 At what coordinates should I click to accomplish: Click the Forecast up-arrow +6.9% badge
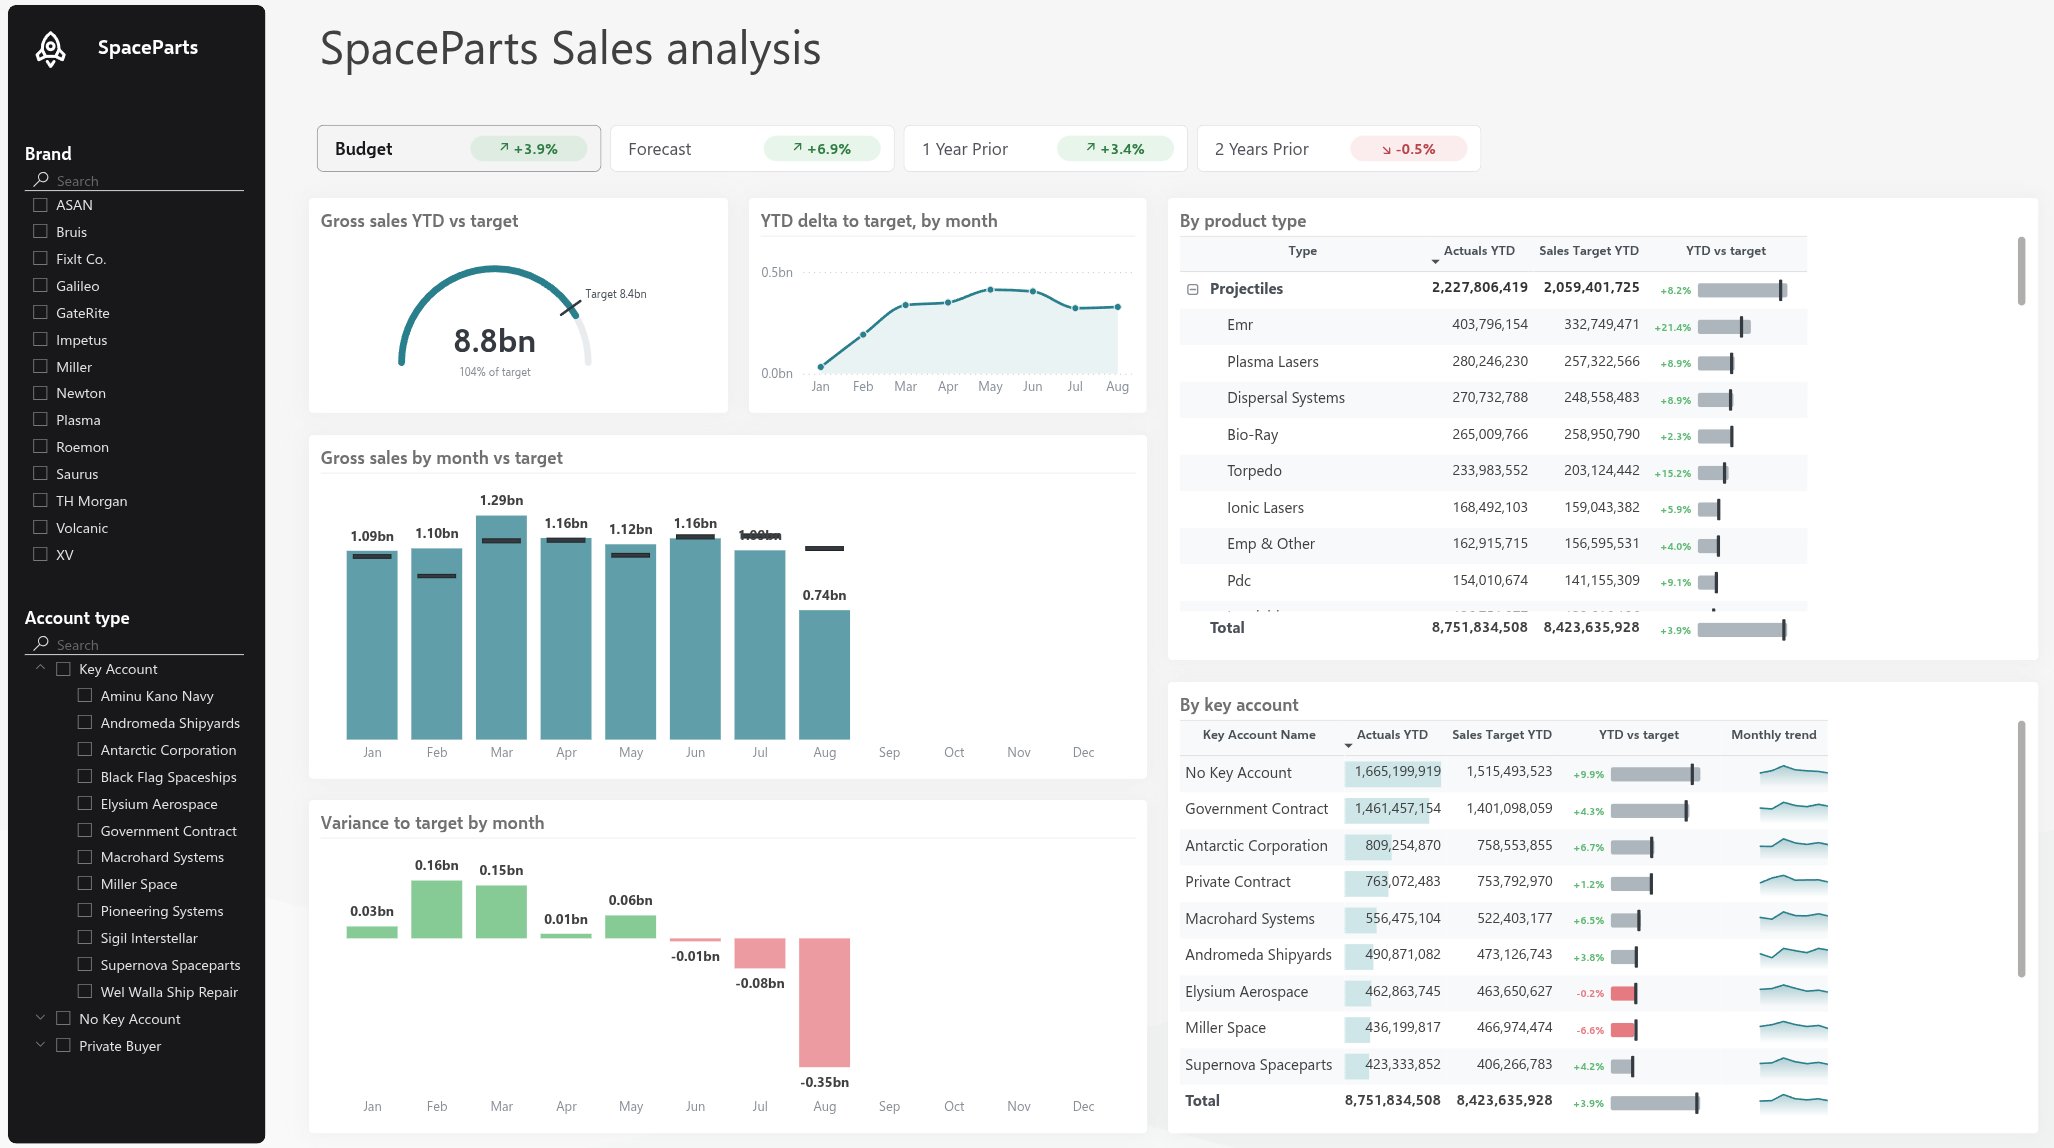pyautogui.click(x=822, y=149)
